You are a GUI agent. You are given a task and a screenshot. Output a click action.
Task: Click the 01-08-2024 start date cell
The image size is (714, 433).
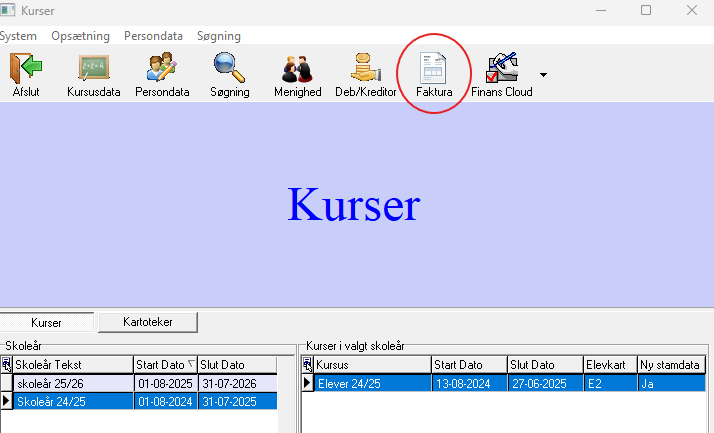click(x=166, y=402)
